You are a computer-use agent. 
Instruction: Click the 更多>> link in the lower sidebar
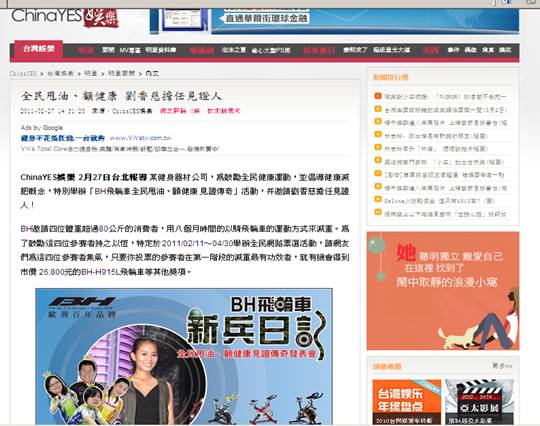(502, 365)
